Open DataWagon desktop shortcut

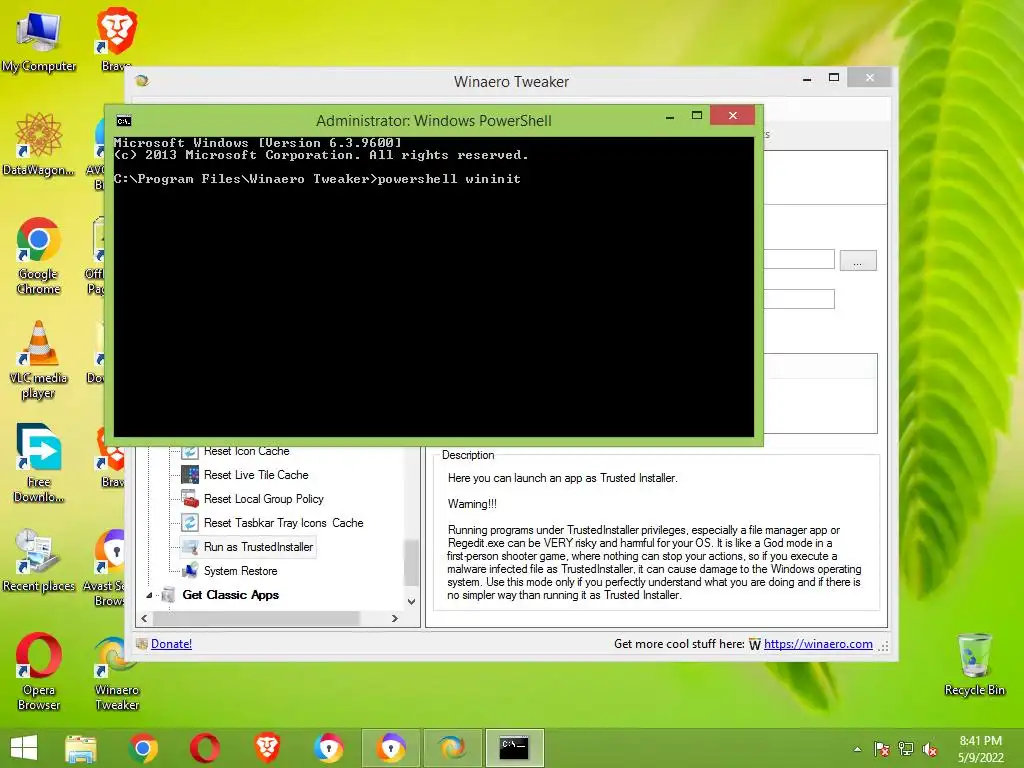[x=39, y=145]
